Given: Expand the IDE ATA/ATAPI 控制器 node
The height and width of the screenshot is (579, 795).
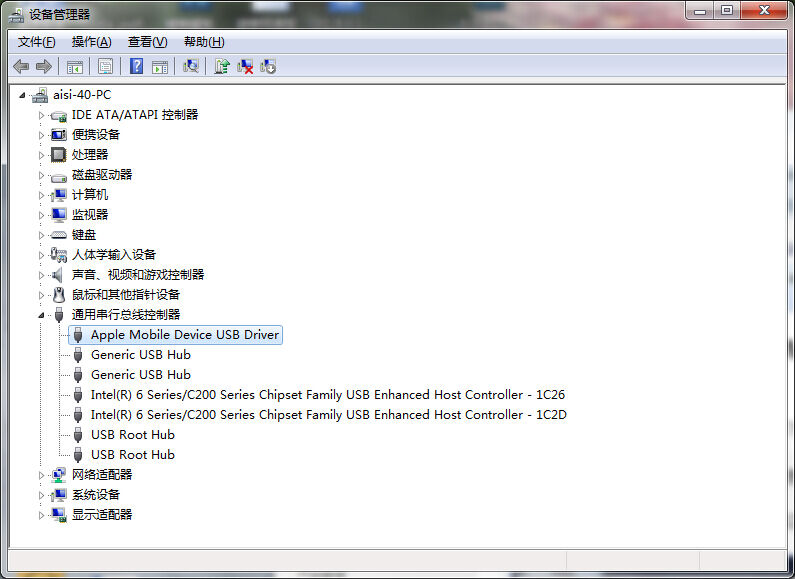Looking at the screenshot, I should [42, 115].
